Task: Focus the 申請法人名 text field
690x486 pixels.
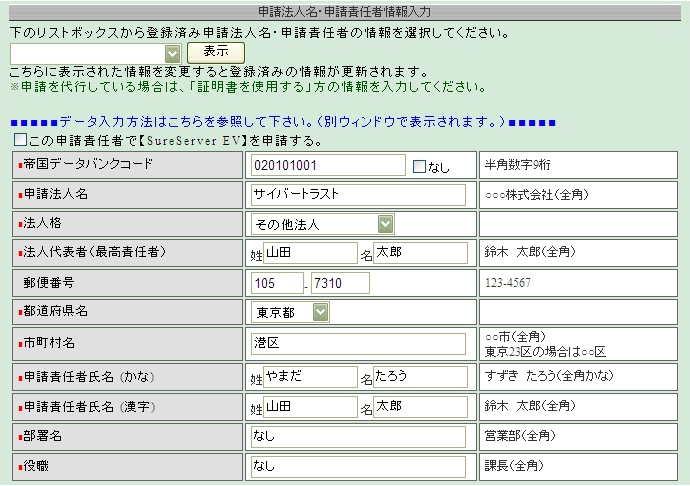Action: click(358, 194)
